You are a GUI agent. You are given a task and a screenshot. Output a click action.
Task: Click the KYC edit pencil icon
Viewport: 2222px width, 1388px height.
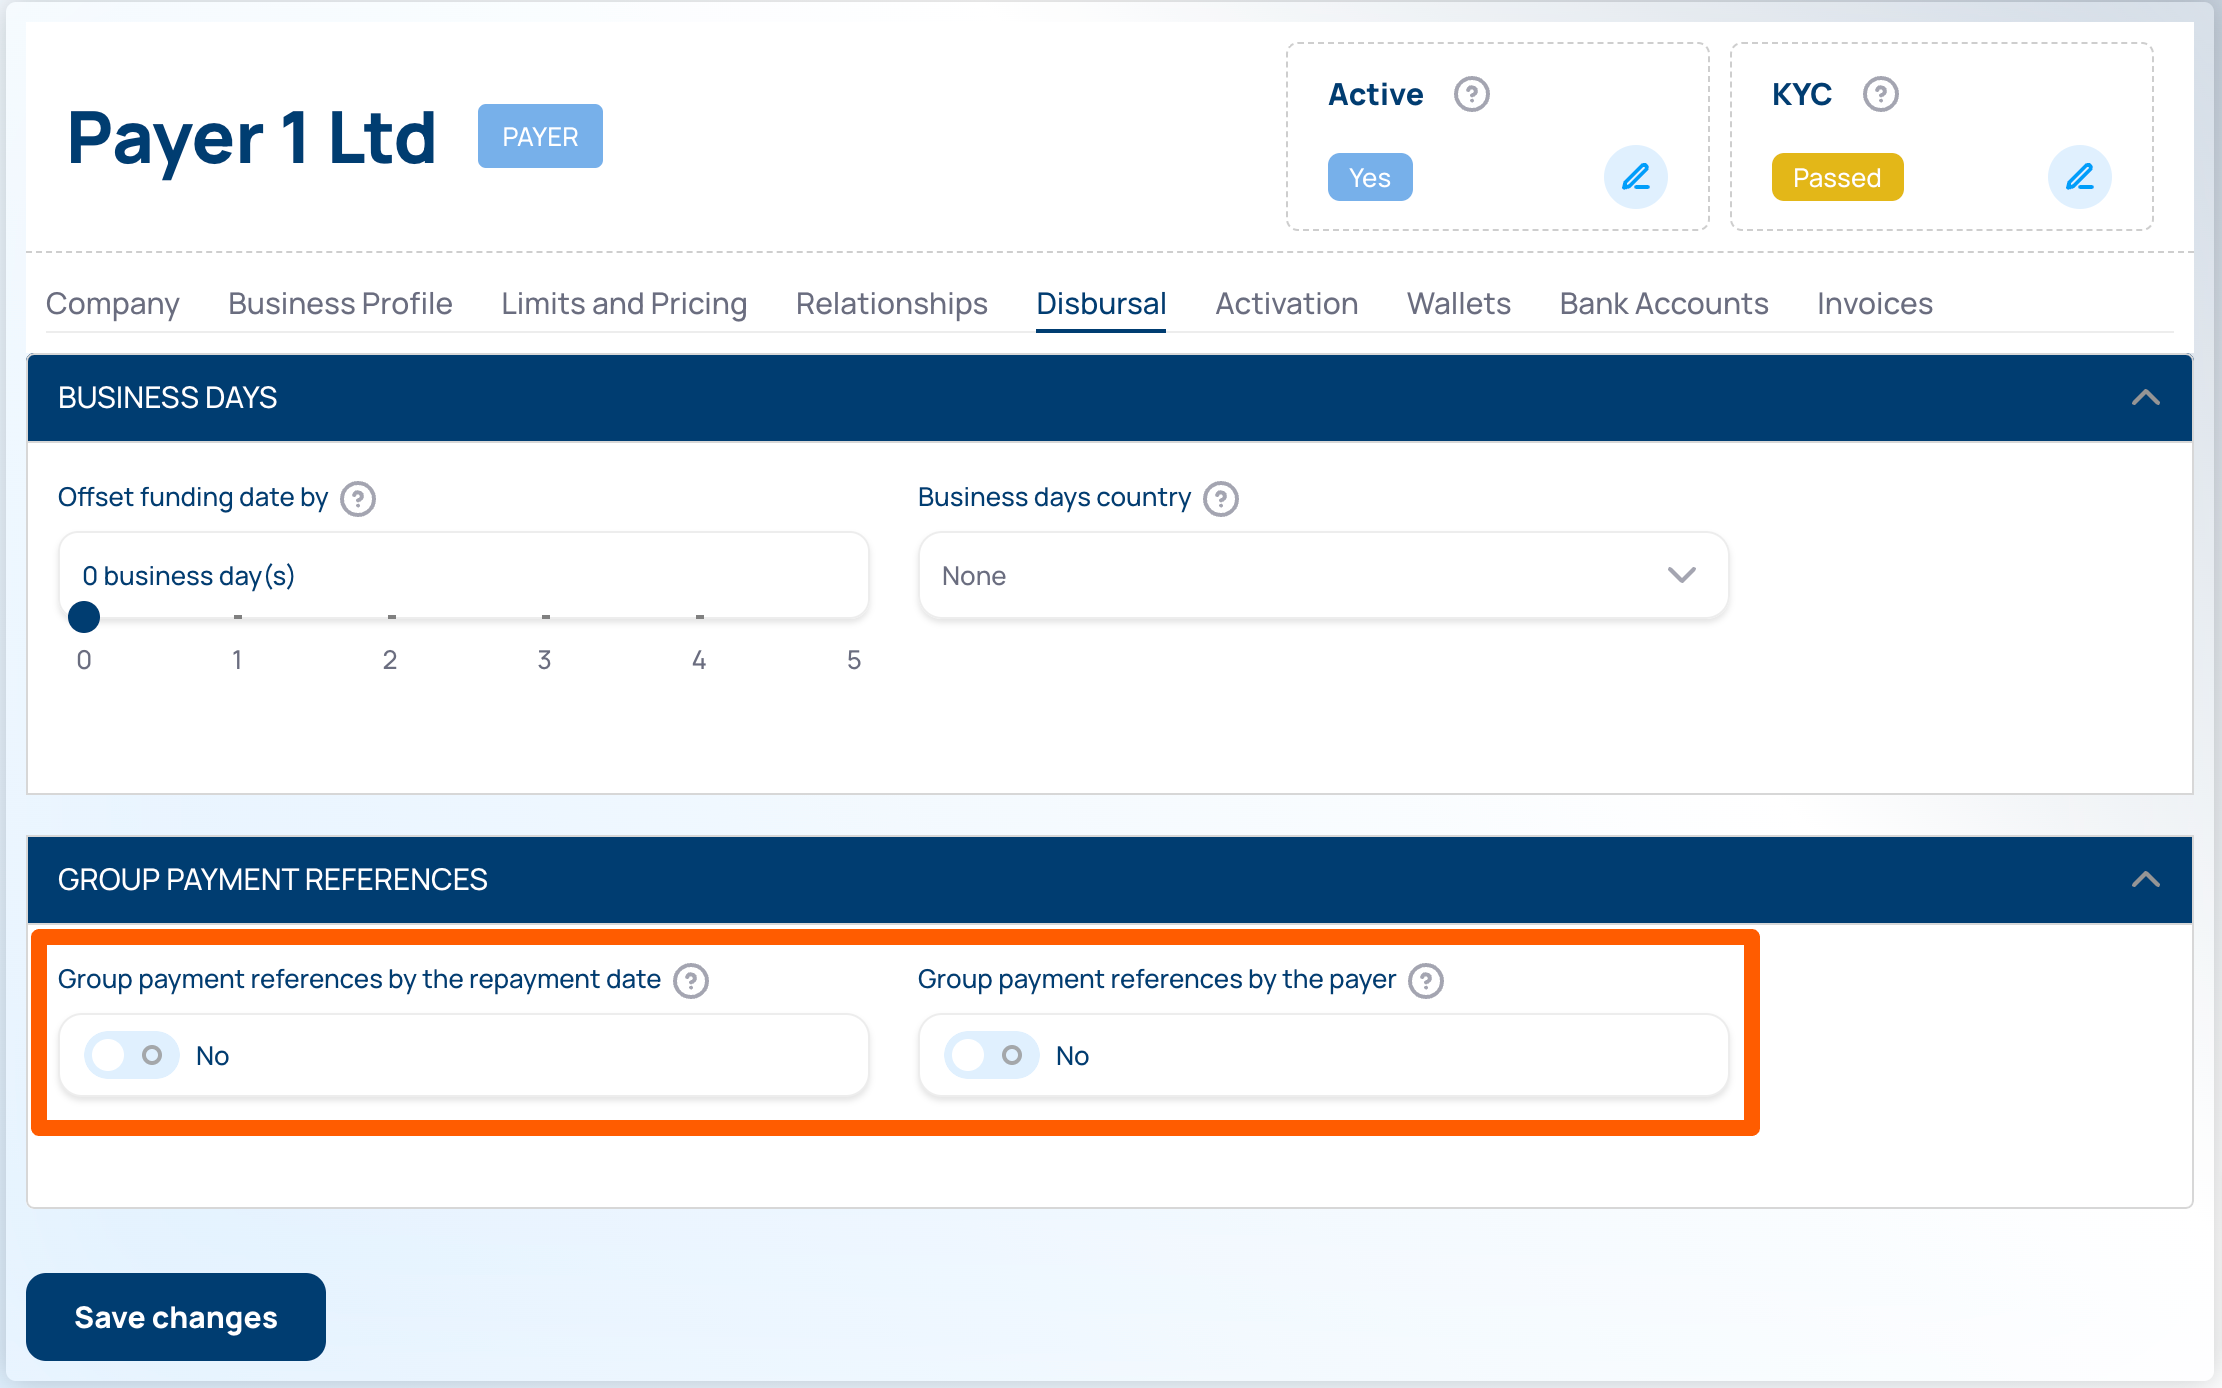[2079, 178]
